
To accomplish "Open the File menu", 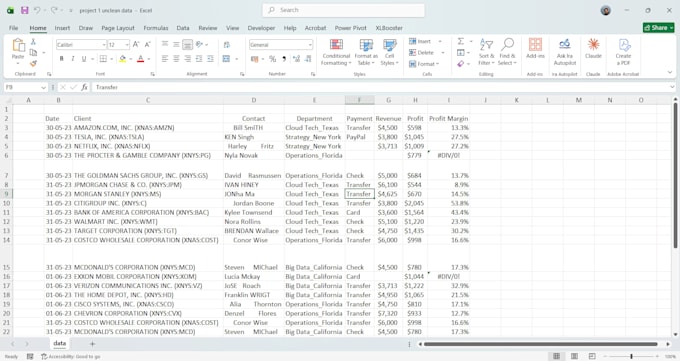I will point(13,28).
